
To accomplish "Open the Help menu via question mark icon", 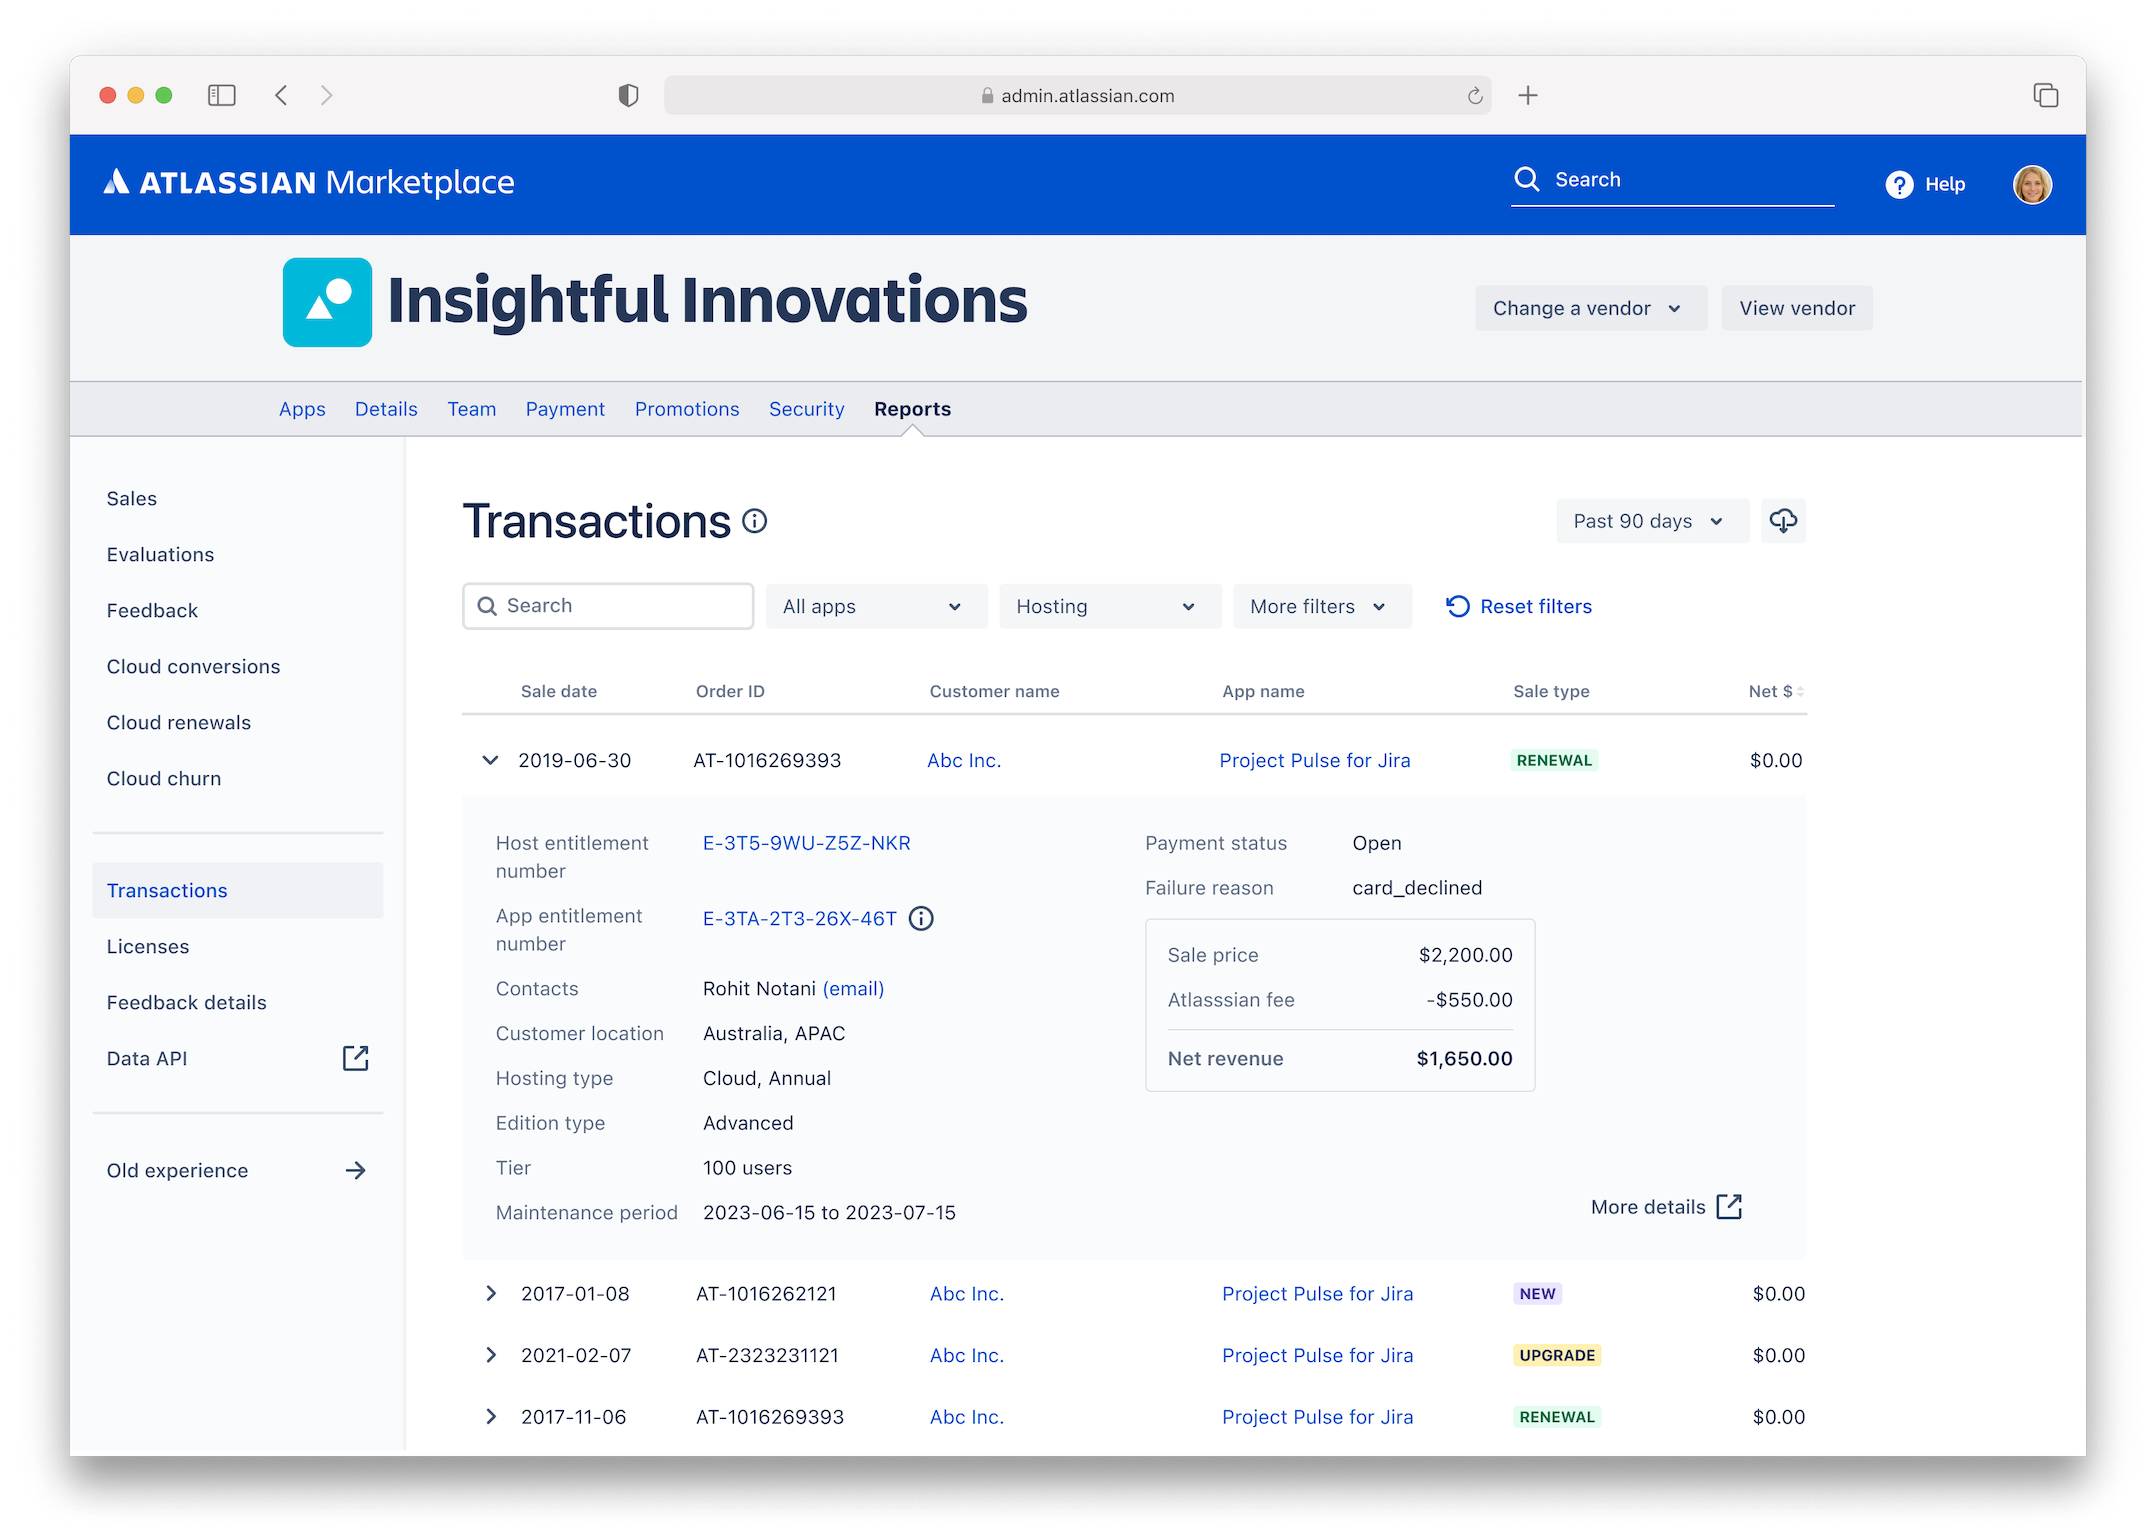I will point(1899,184).
